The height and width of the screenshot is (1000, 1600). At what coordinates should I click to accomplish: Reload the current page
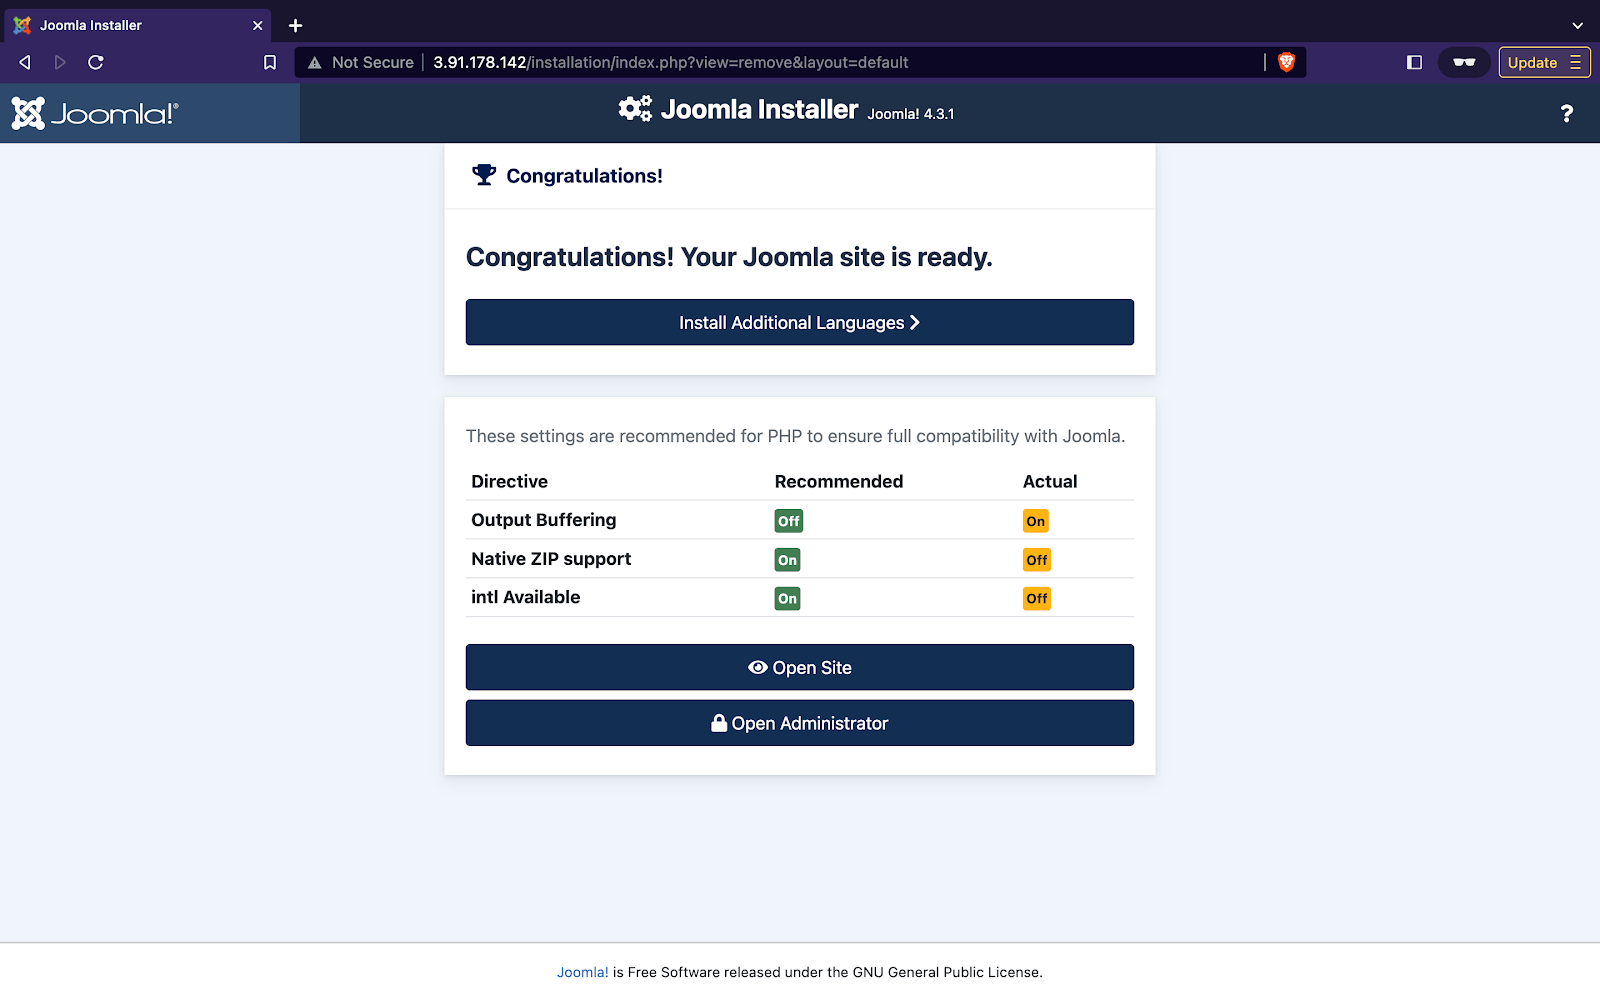tap(96, 62)
